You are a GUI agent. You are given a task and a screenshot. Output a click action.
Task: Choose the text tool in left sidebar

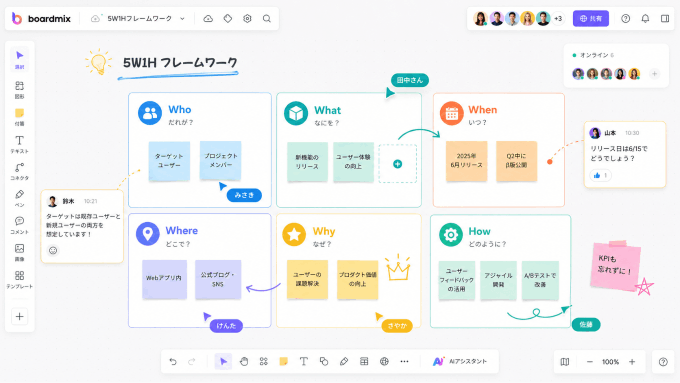pyautogui.click(x=20, y=144)
